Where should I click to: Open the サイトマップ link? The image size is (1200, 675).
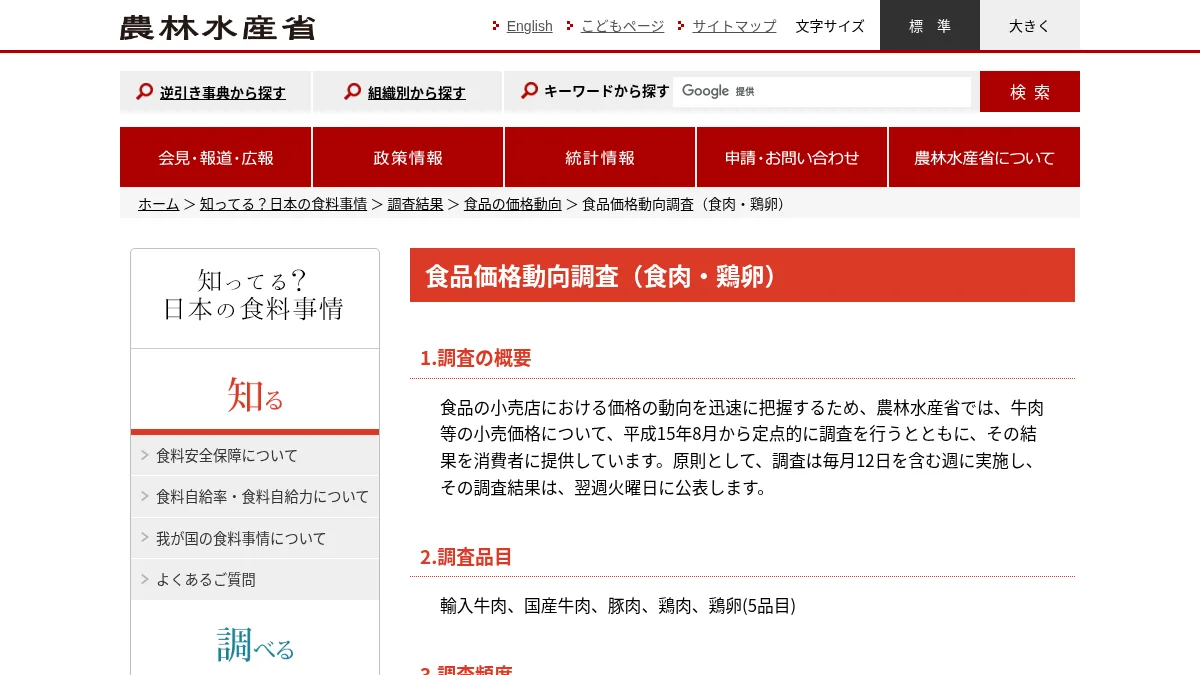734,26
